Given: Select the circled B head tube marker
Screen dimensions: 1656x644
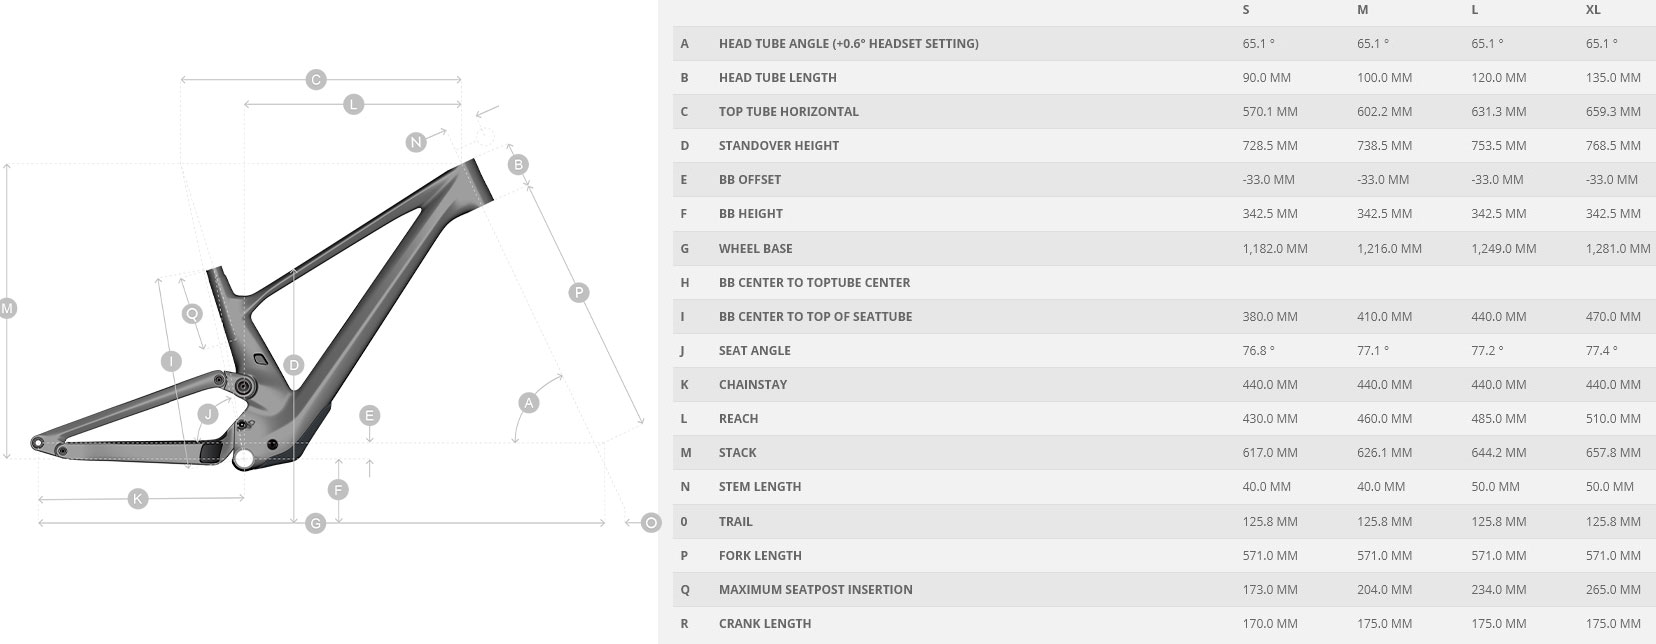Looking at the screenshot, I should point(517,164).
